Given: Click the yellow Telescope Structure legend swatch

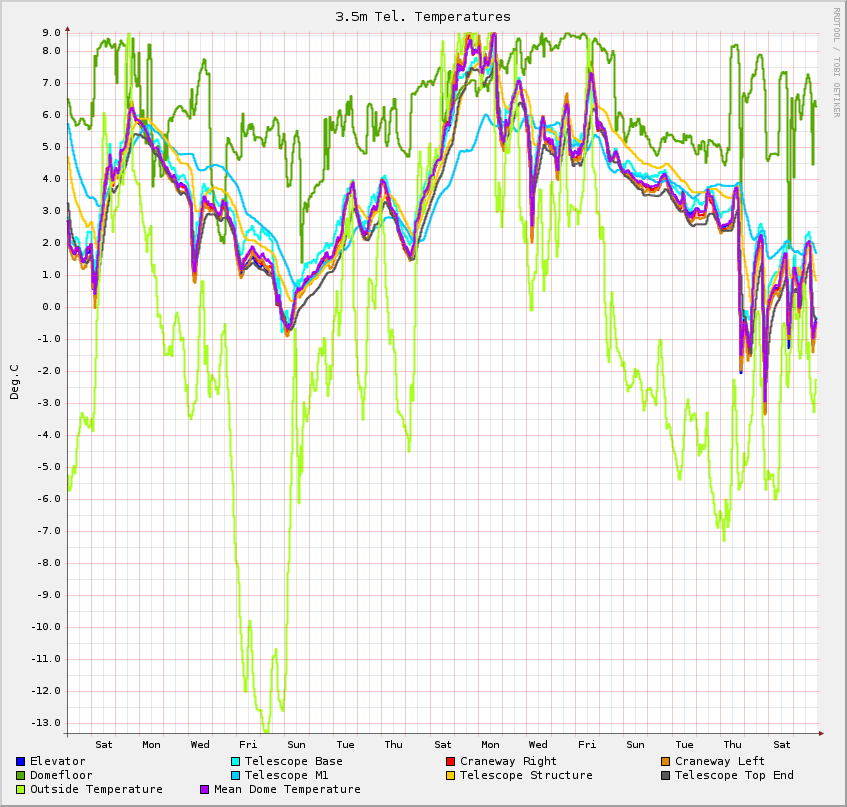Looking at the screenshot, I should pyautogui.click(x=450, y=775).
